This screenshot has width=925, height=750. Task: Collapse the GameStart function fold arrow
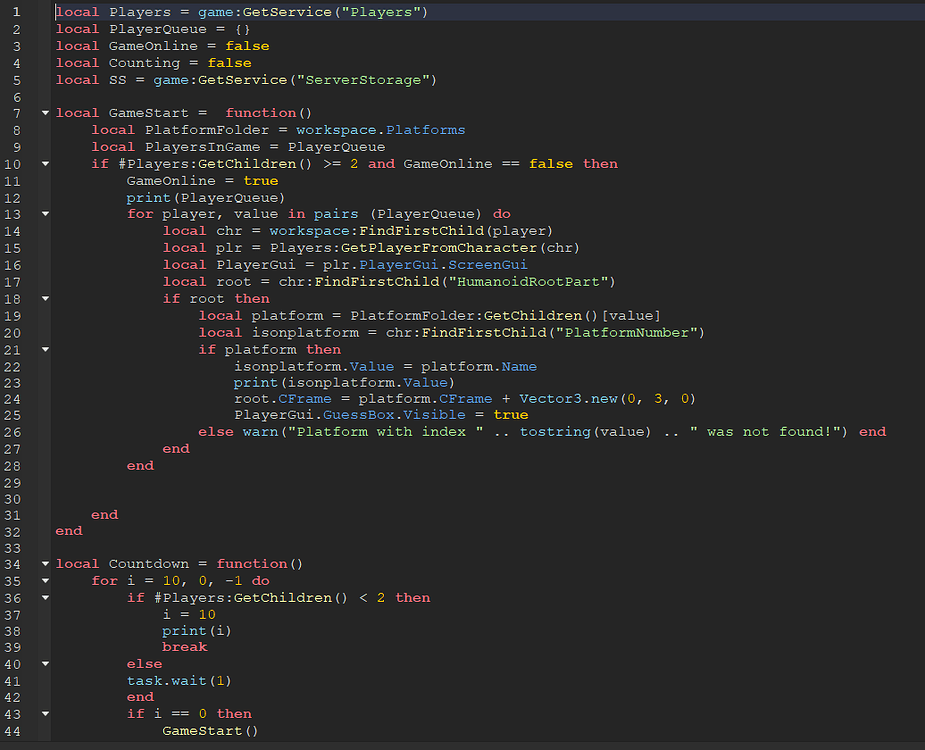click(45, 112)
